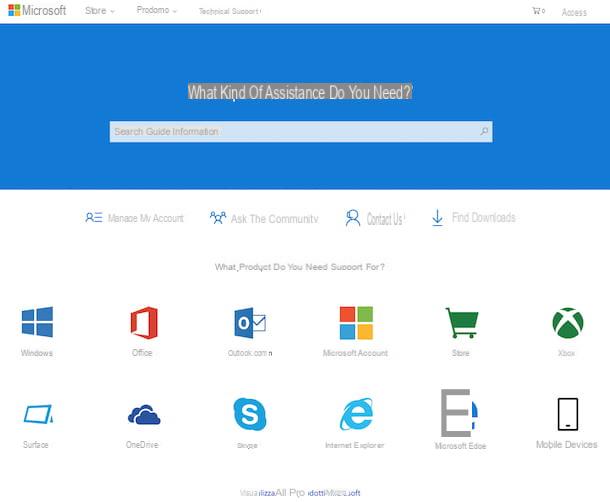Select the Windows product icon
Viewport: 610px width, 502px height.
37,322
